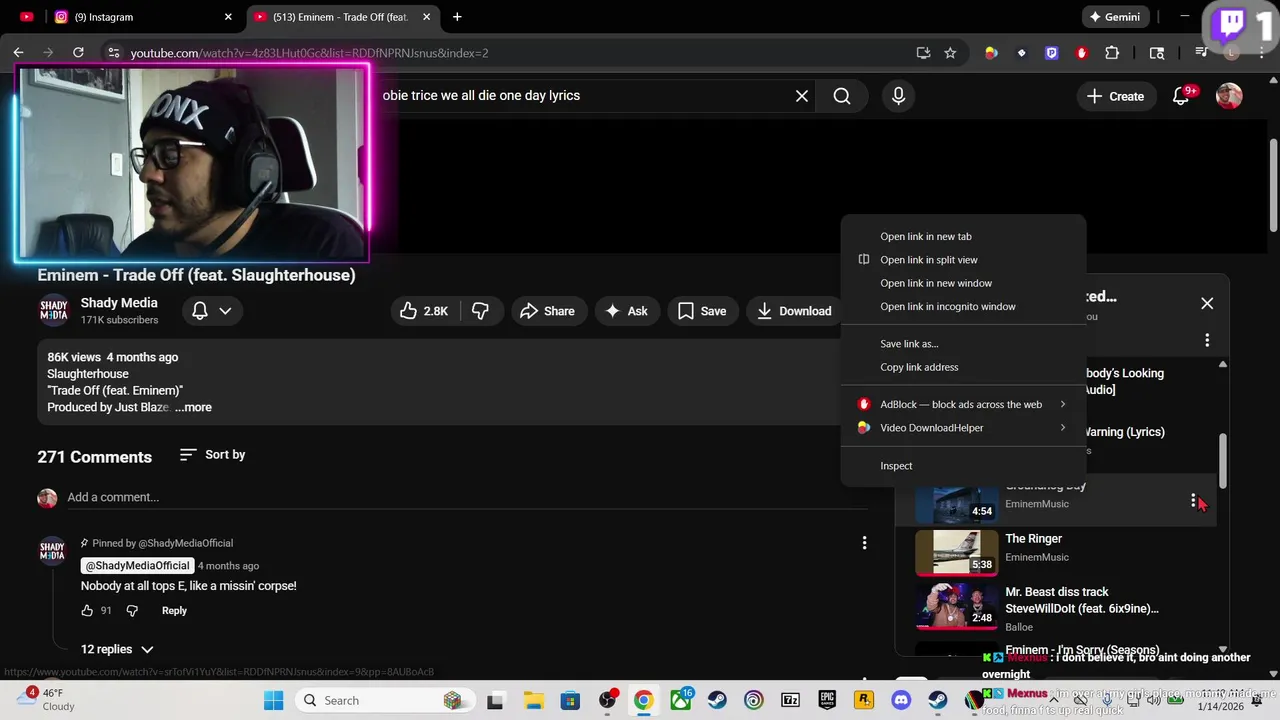This screenshot has width=1280, height=720.
Task: Like the video with 2.8K likes
Action: click(x=424, y=311)
